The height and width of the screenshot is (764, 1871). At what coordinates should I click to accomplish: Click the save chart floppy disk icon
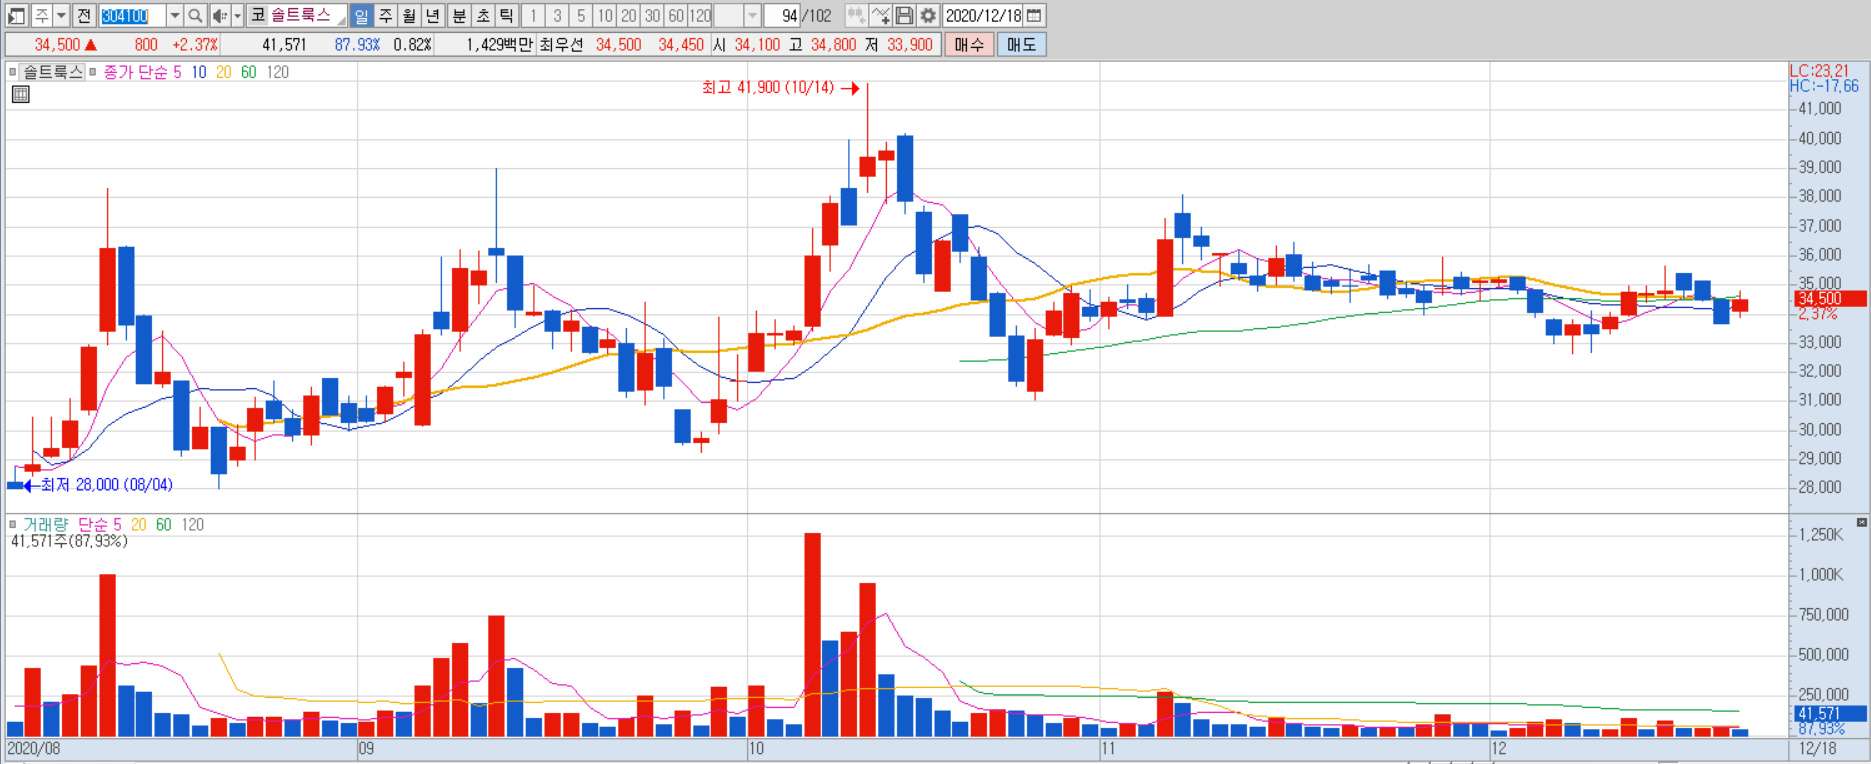pos(904,16)
